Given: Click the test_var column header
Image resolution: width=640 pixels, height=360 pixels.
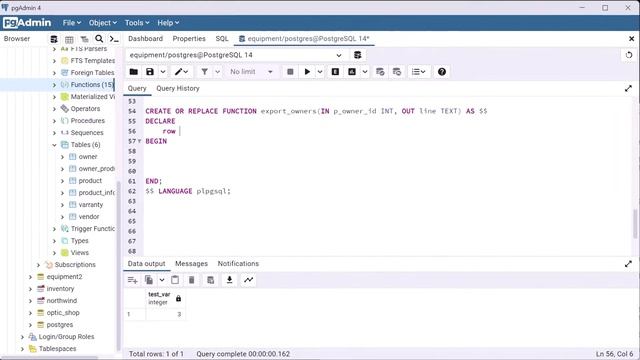Looking at the screenshot, I should [165, 298].
